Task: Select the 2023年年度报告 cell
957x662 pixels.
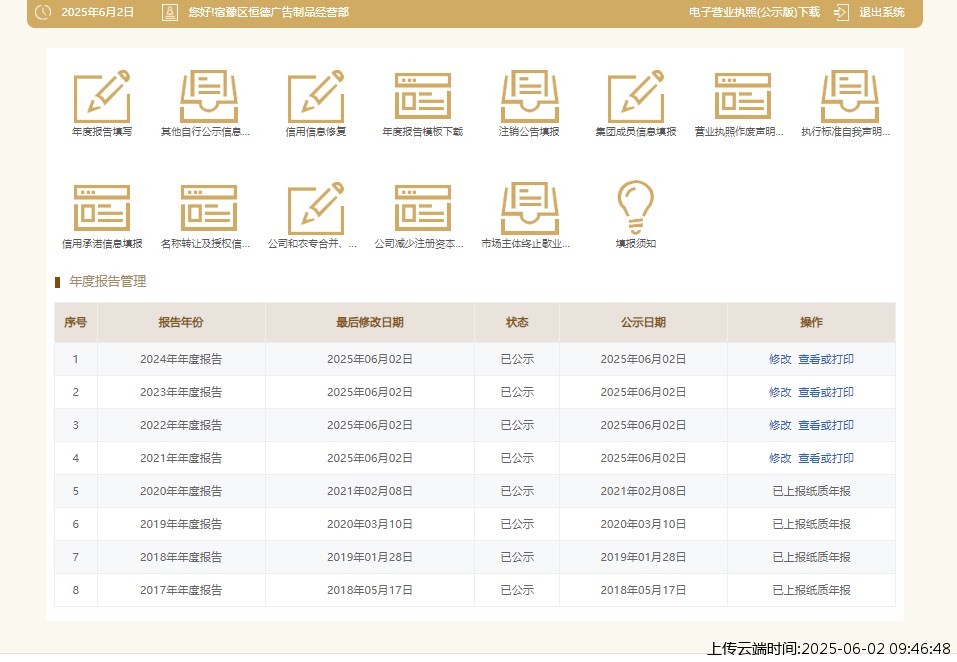Action: point(181,392)
